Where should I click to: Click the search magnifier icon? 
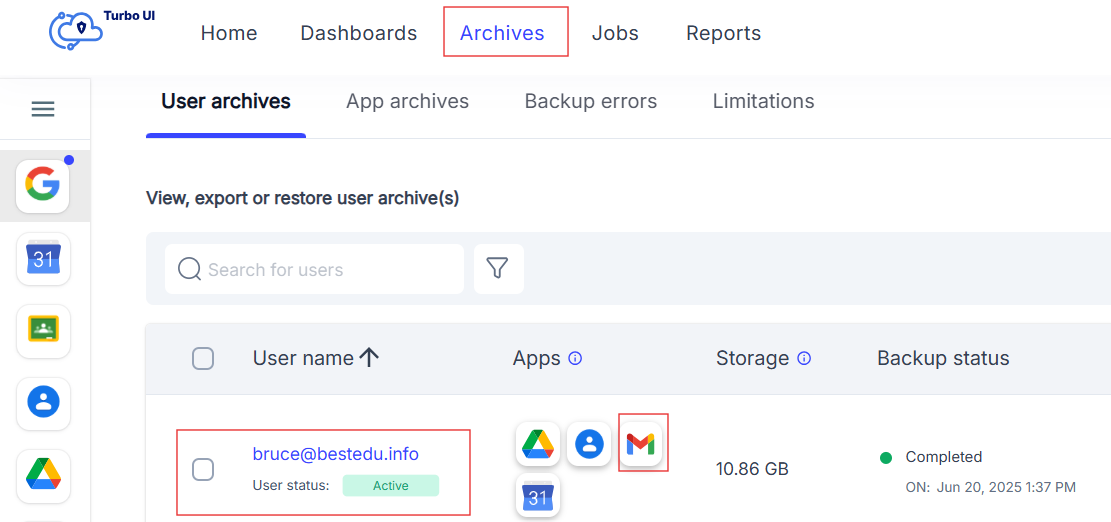(189, 269)
